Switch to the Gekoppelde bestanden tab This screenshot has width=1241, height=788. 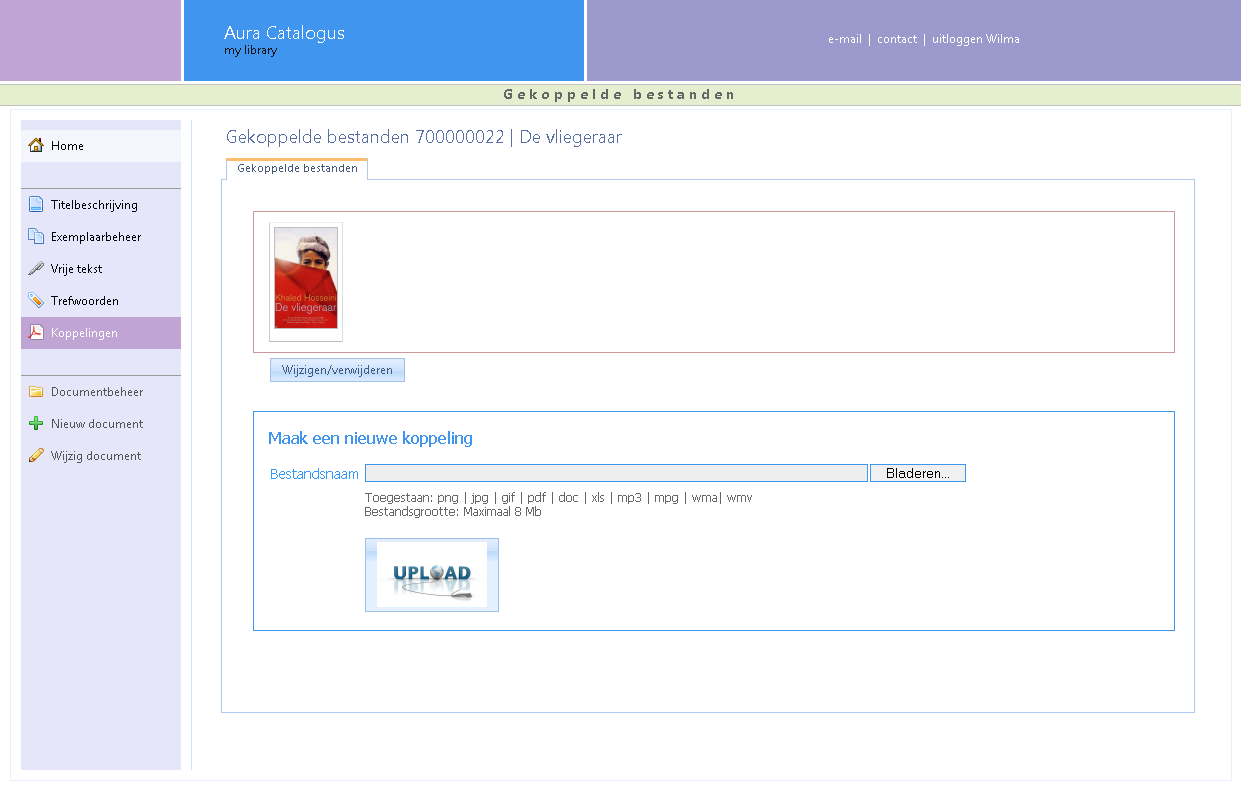point(297,169)
